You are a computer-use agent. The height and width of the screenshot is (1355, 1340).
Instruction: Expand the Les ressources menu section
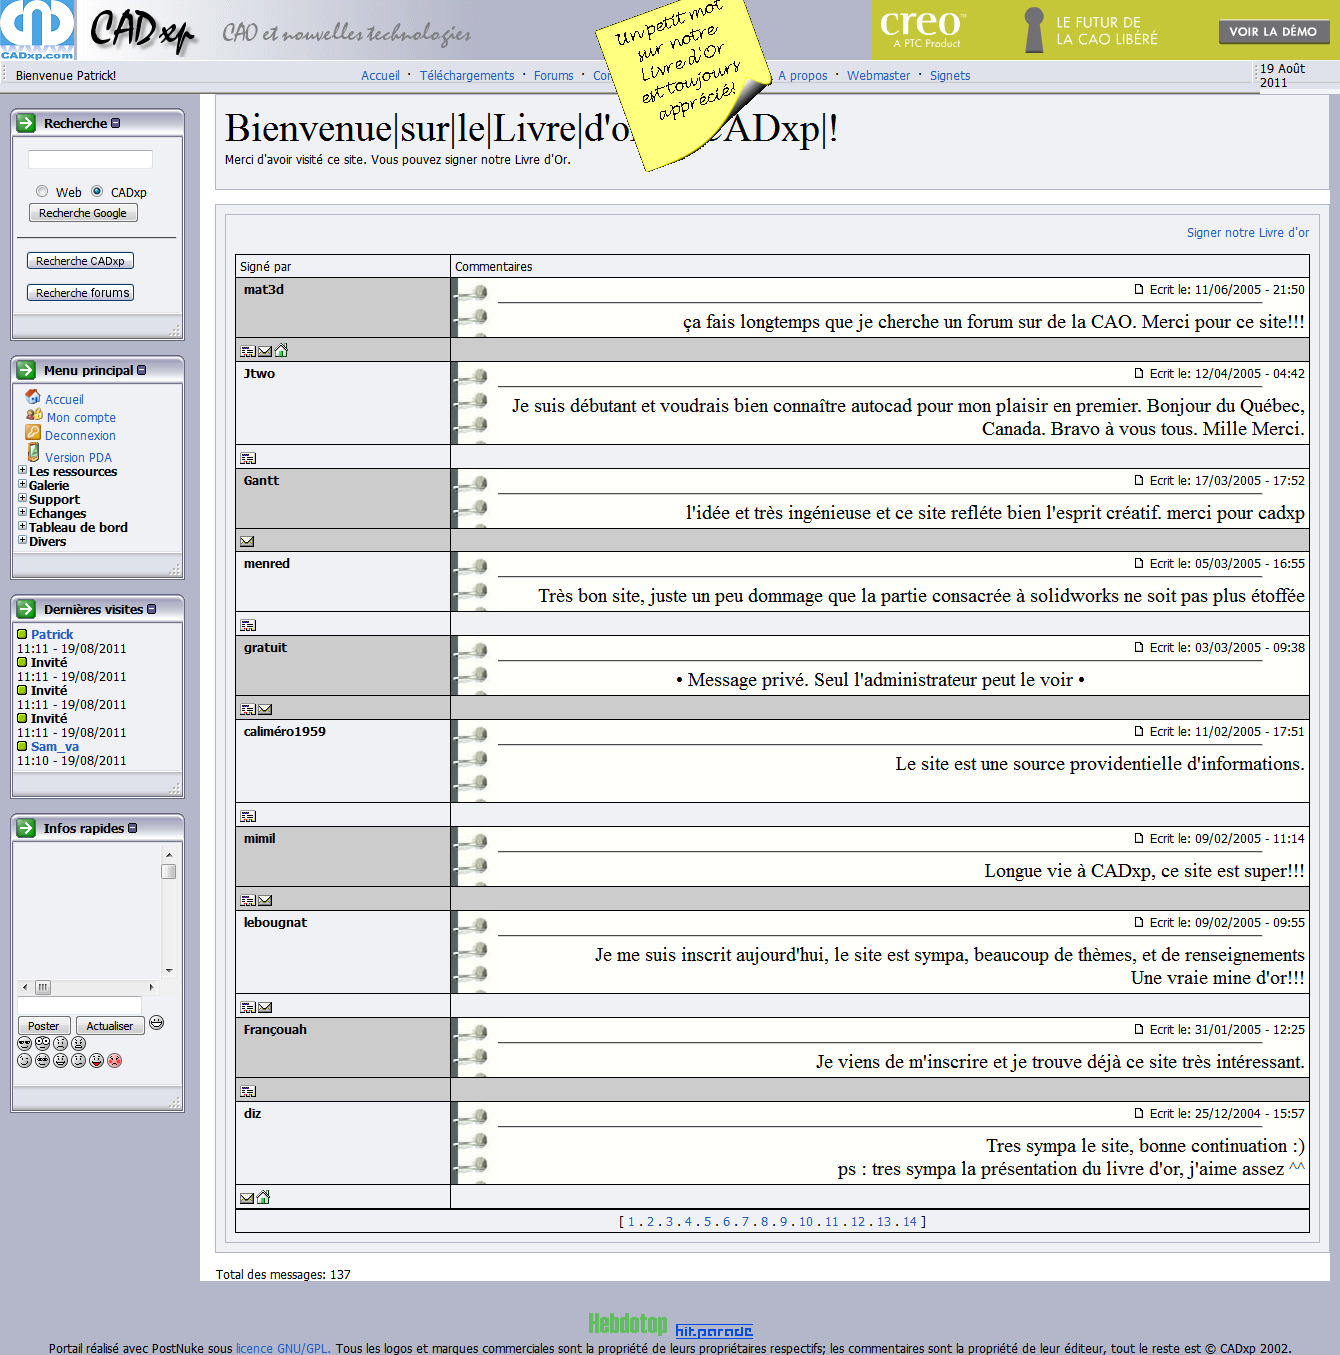[22, 471]
